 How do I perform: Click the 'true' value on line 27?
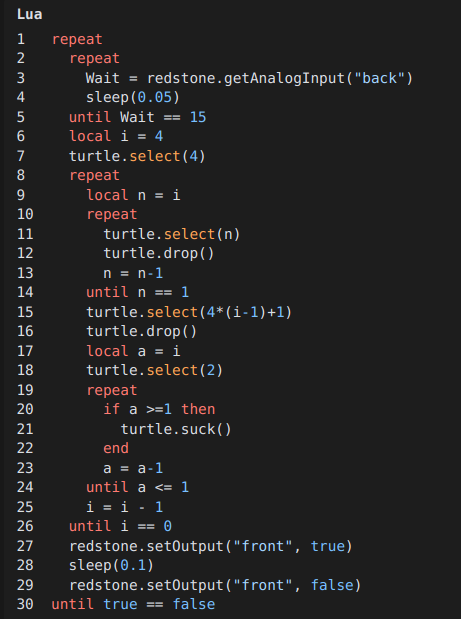pos(327,546)
